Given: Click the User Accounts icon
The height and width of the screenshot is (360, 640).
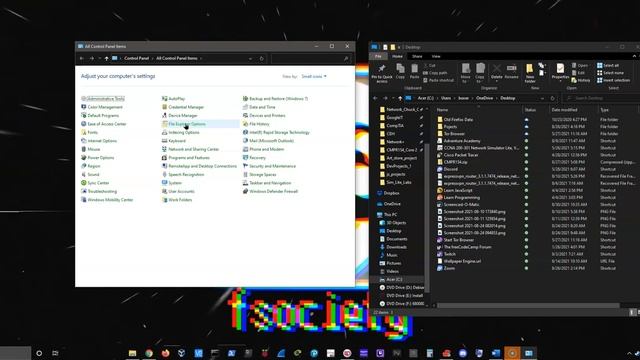Looking at the screenshot, I should [x=164, y=191].
